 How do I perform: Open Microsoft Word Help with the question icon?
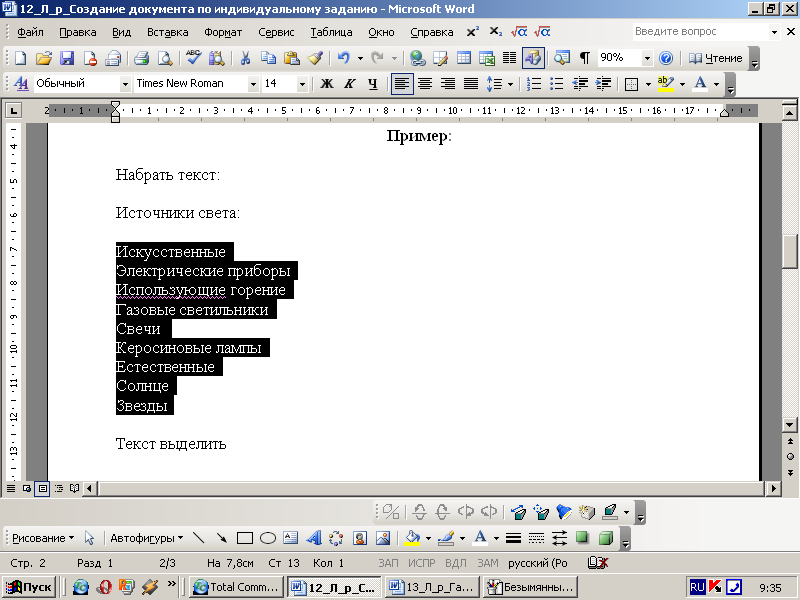[666, 58]
